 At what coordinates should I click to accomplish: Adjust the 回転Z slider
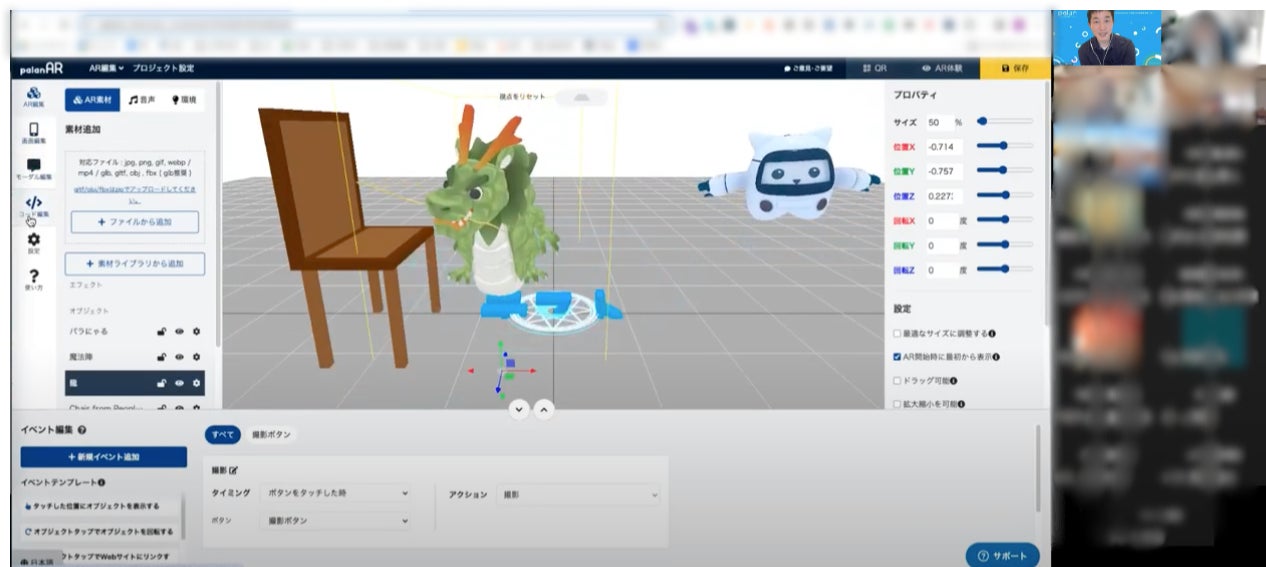(1005, 269)
